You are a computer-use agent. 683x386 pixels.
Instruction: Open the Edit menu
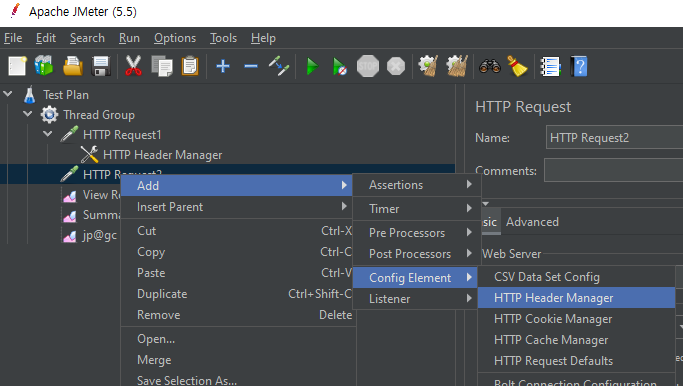coord(46,38)
